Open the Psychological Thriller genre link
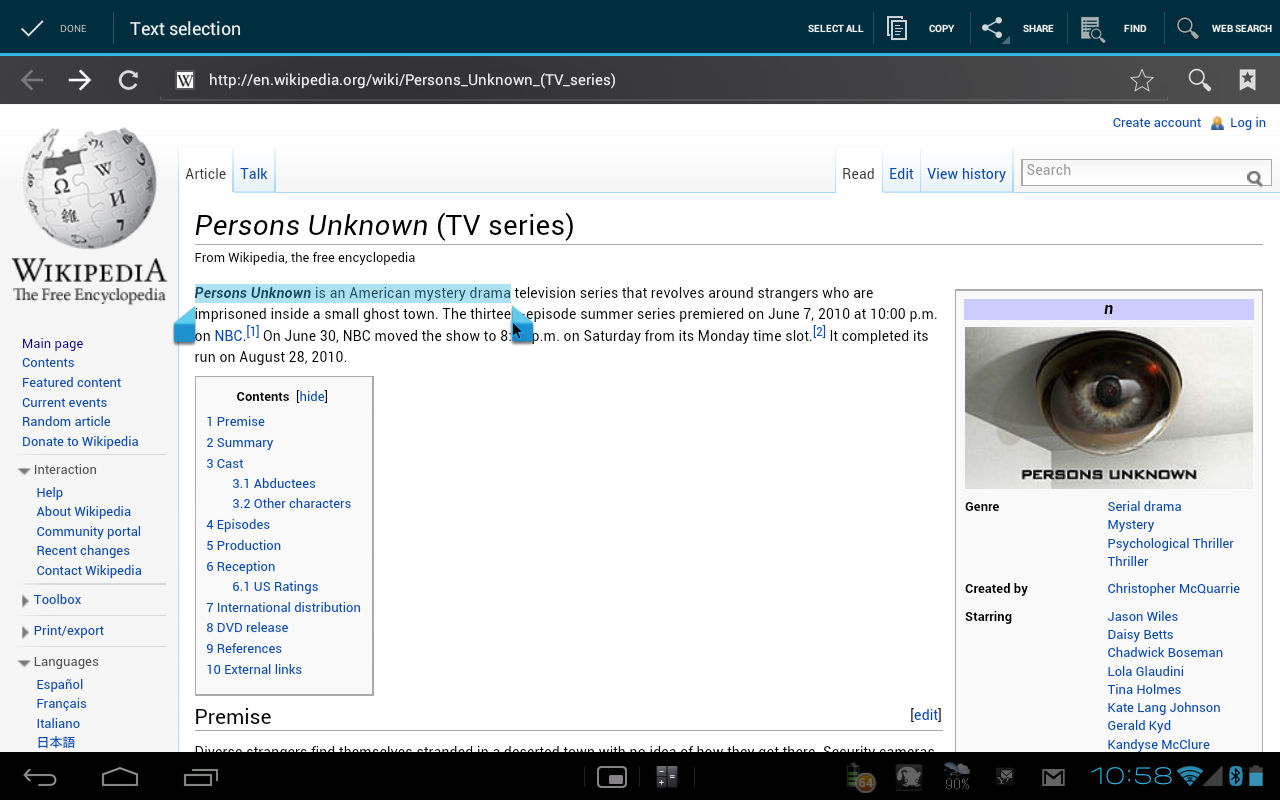 1170,544
